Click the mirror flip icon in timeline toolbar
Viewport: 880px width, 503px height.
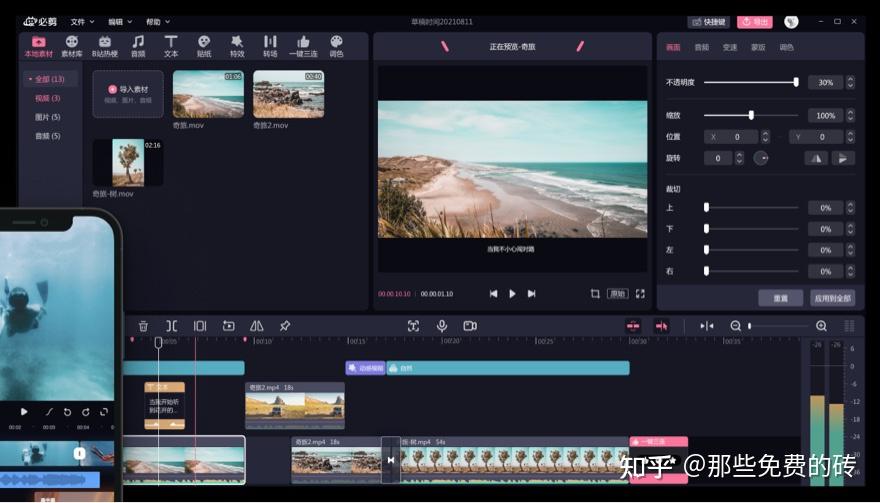click(256, 326)
